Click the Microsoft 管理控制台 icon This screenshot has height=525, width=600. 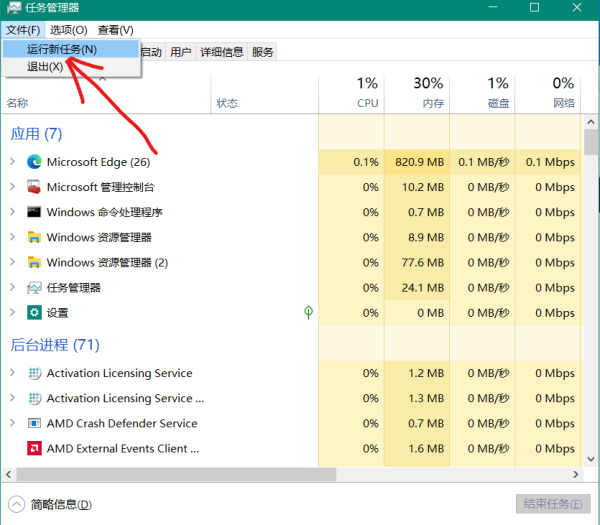click(x=34, y=187)
